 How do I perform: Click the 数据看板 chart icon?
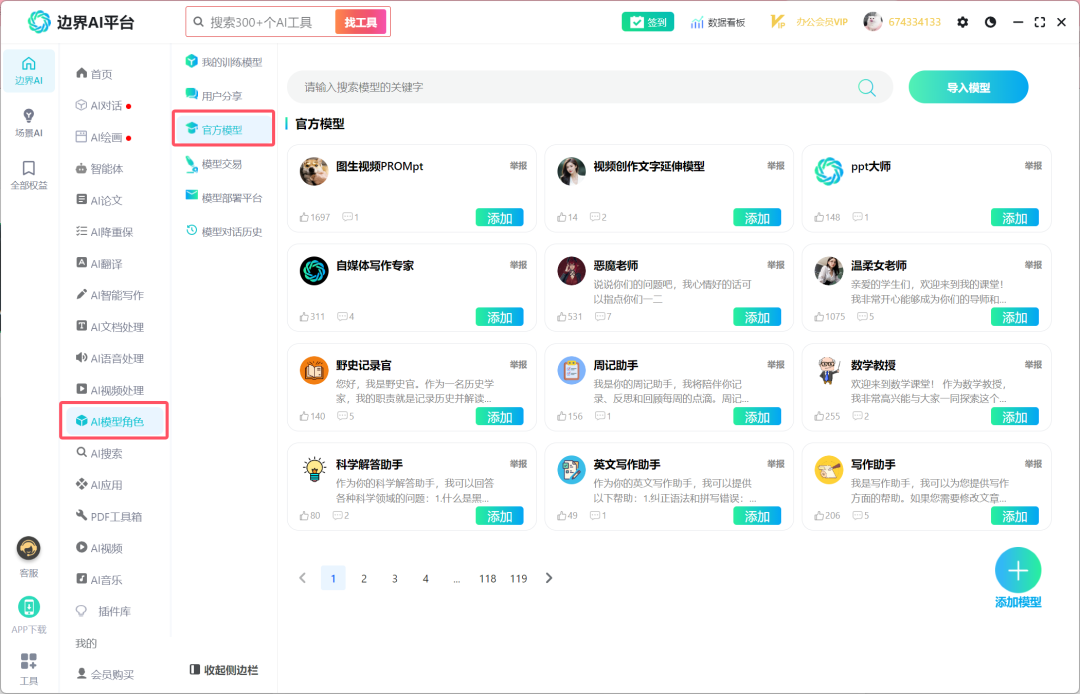click(697, 22)
